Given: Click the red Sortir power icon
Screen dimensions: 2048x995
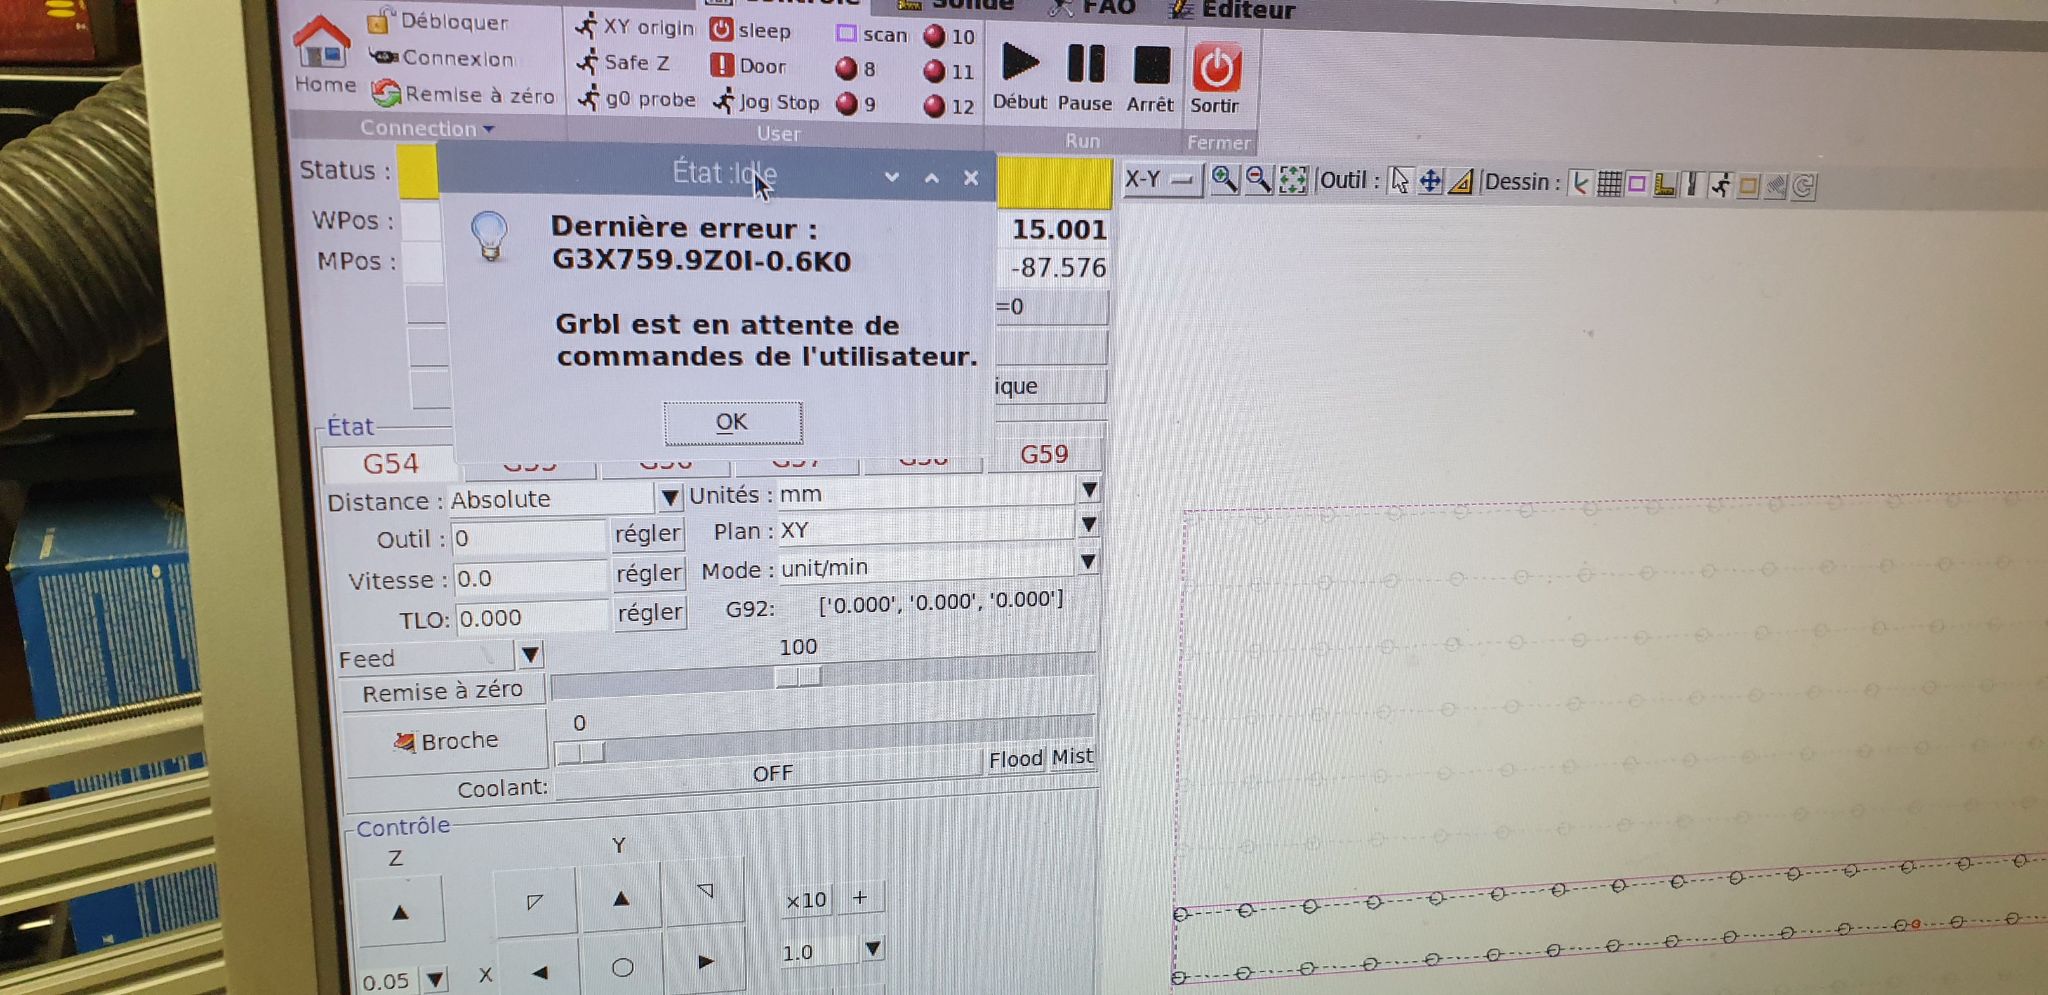Looking at the screenshot, I should (1216, 68).
